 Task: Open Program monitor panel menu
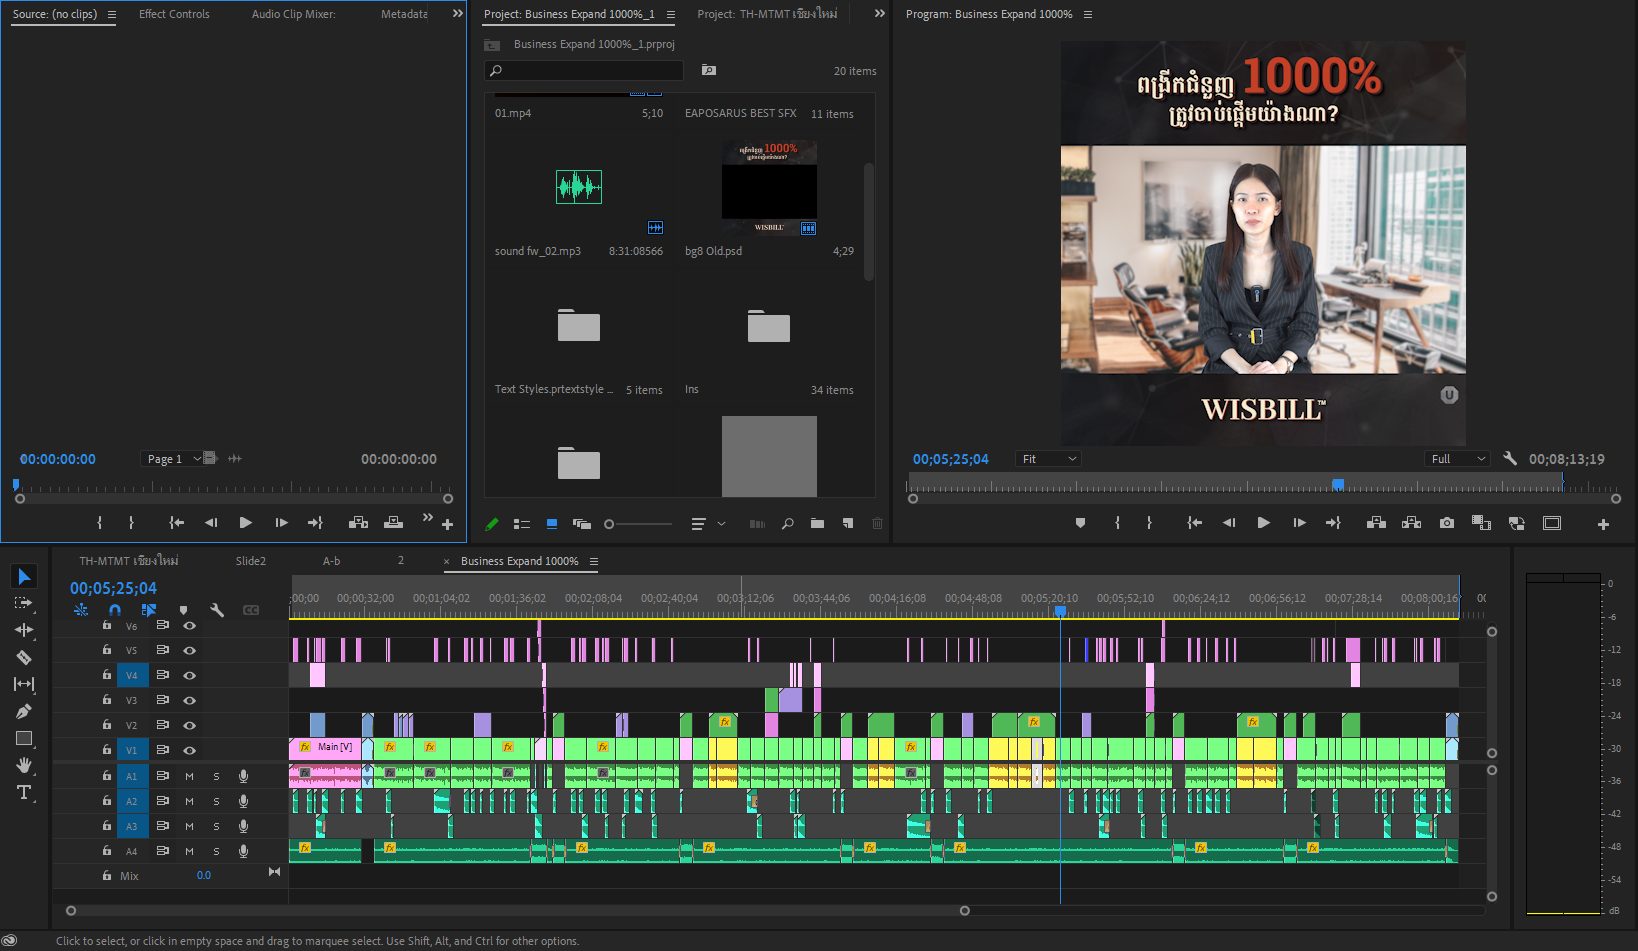tap(1088, 15)
